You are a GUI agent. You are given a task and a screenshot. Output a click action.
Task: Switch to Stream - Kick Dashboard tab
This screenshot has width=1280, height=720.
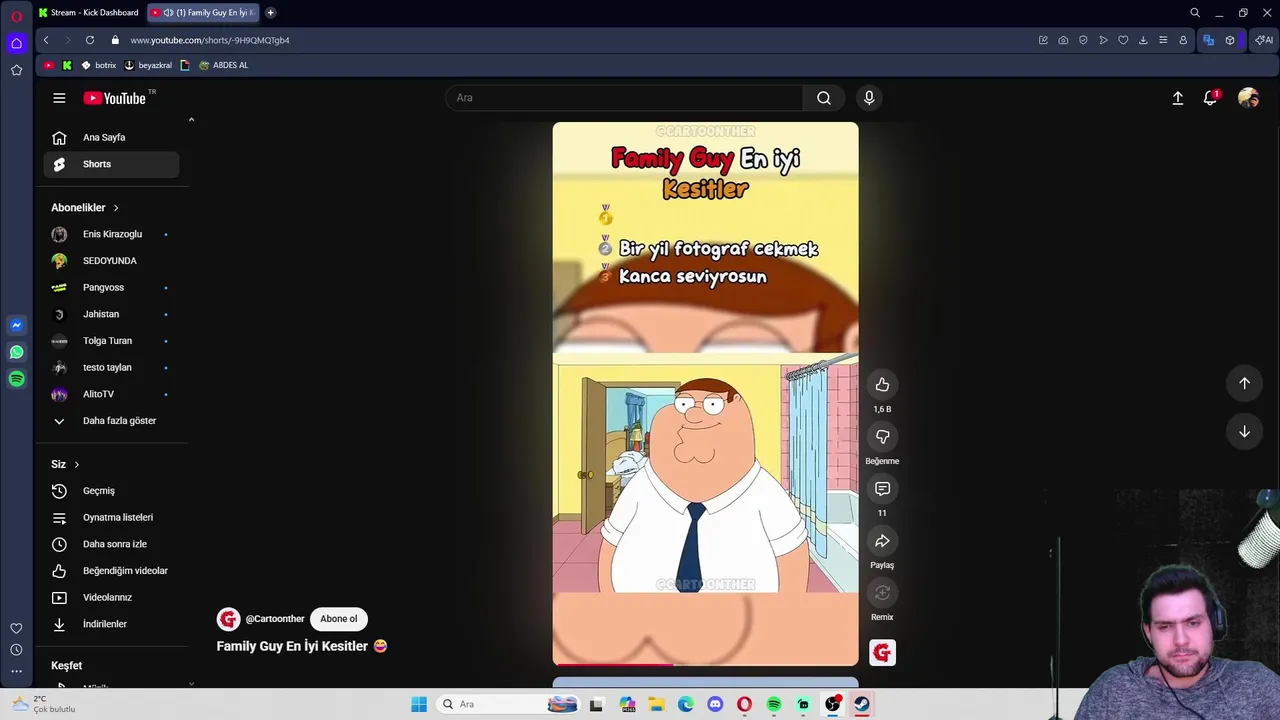(89, 13)
